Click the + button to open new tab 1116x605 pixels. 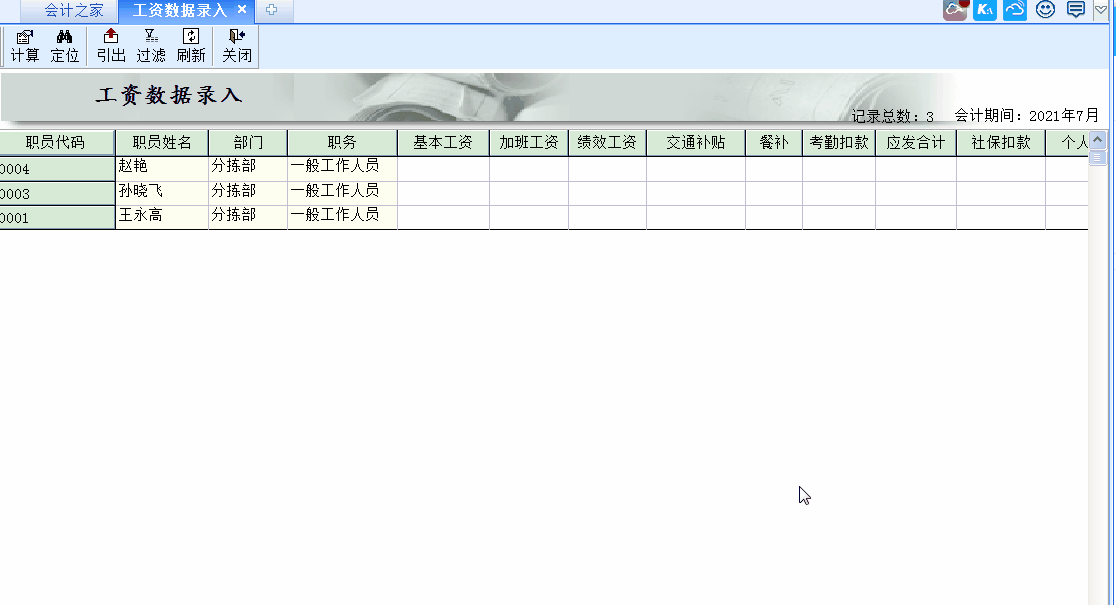[271, 11]
